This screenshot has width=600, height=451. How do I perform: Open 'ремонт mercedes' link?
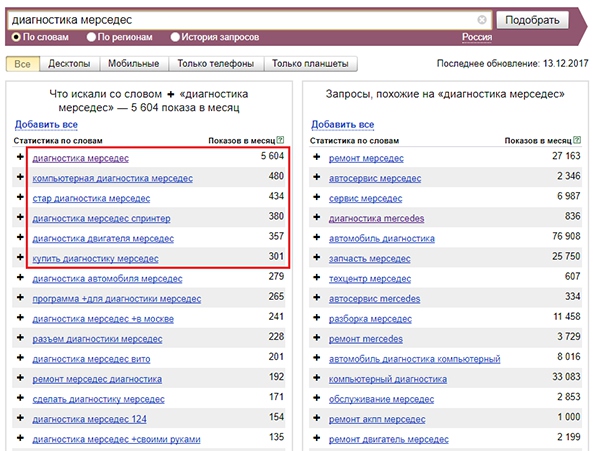tap(366, 339)
